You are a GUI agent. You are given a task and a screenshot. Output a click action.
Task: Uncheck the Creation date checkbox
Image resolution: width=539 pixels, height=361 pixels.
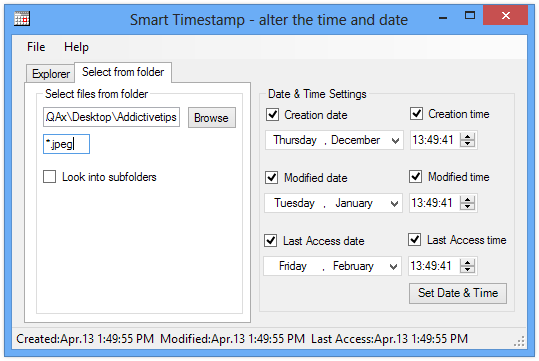tap(273, 114)
